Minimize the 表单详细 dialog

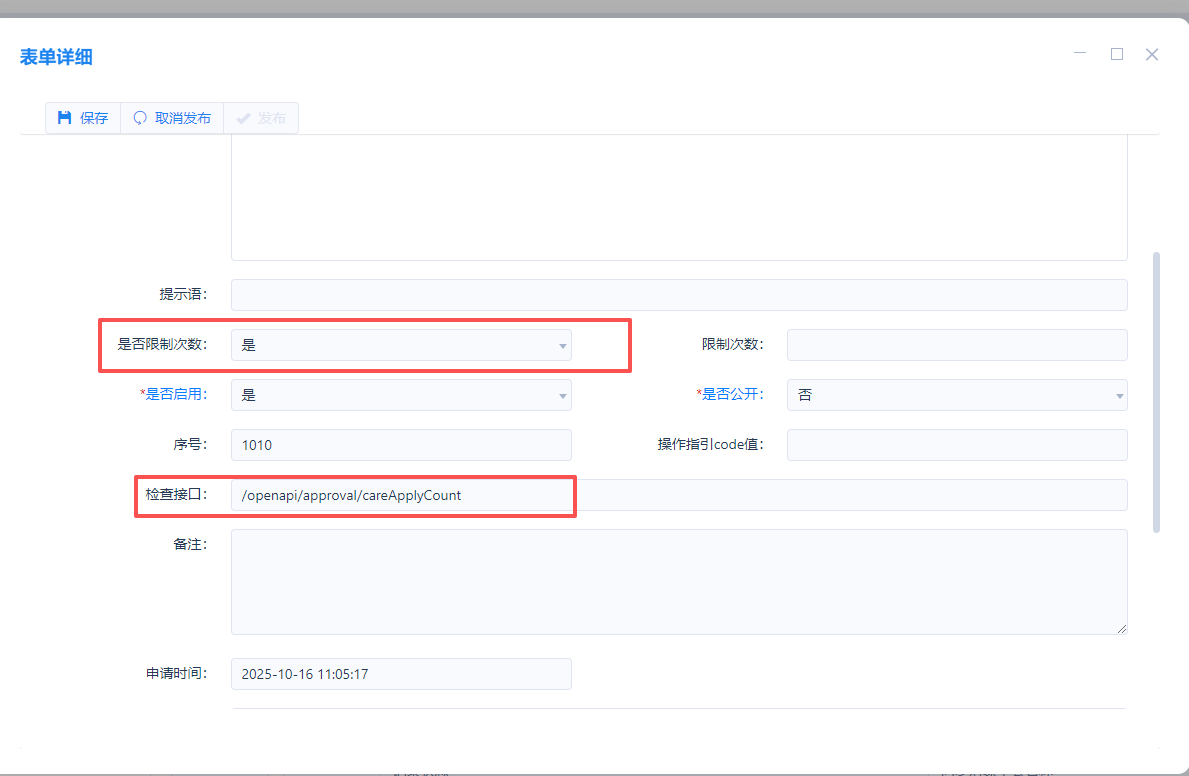[x=1080, y=54]
